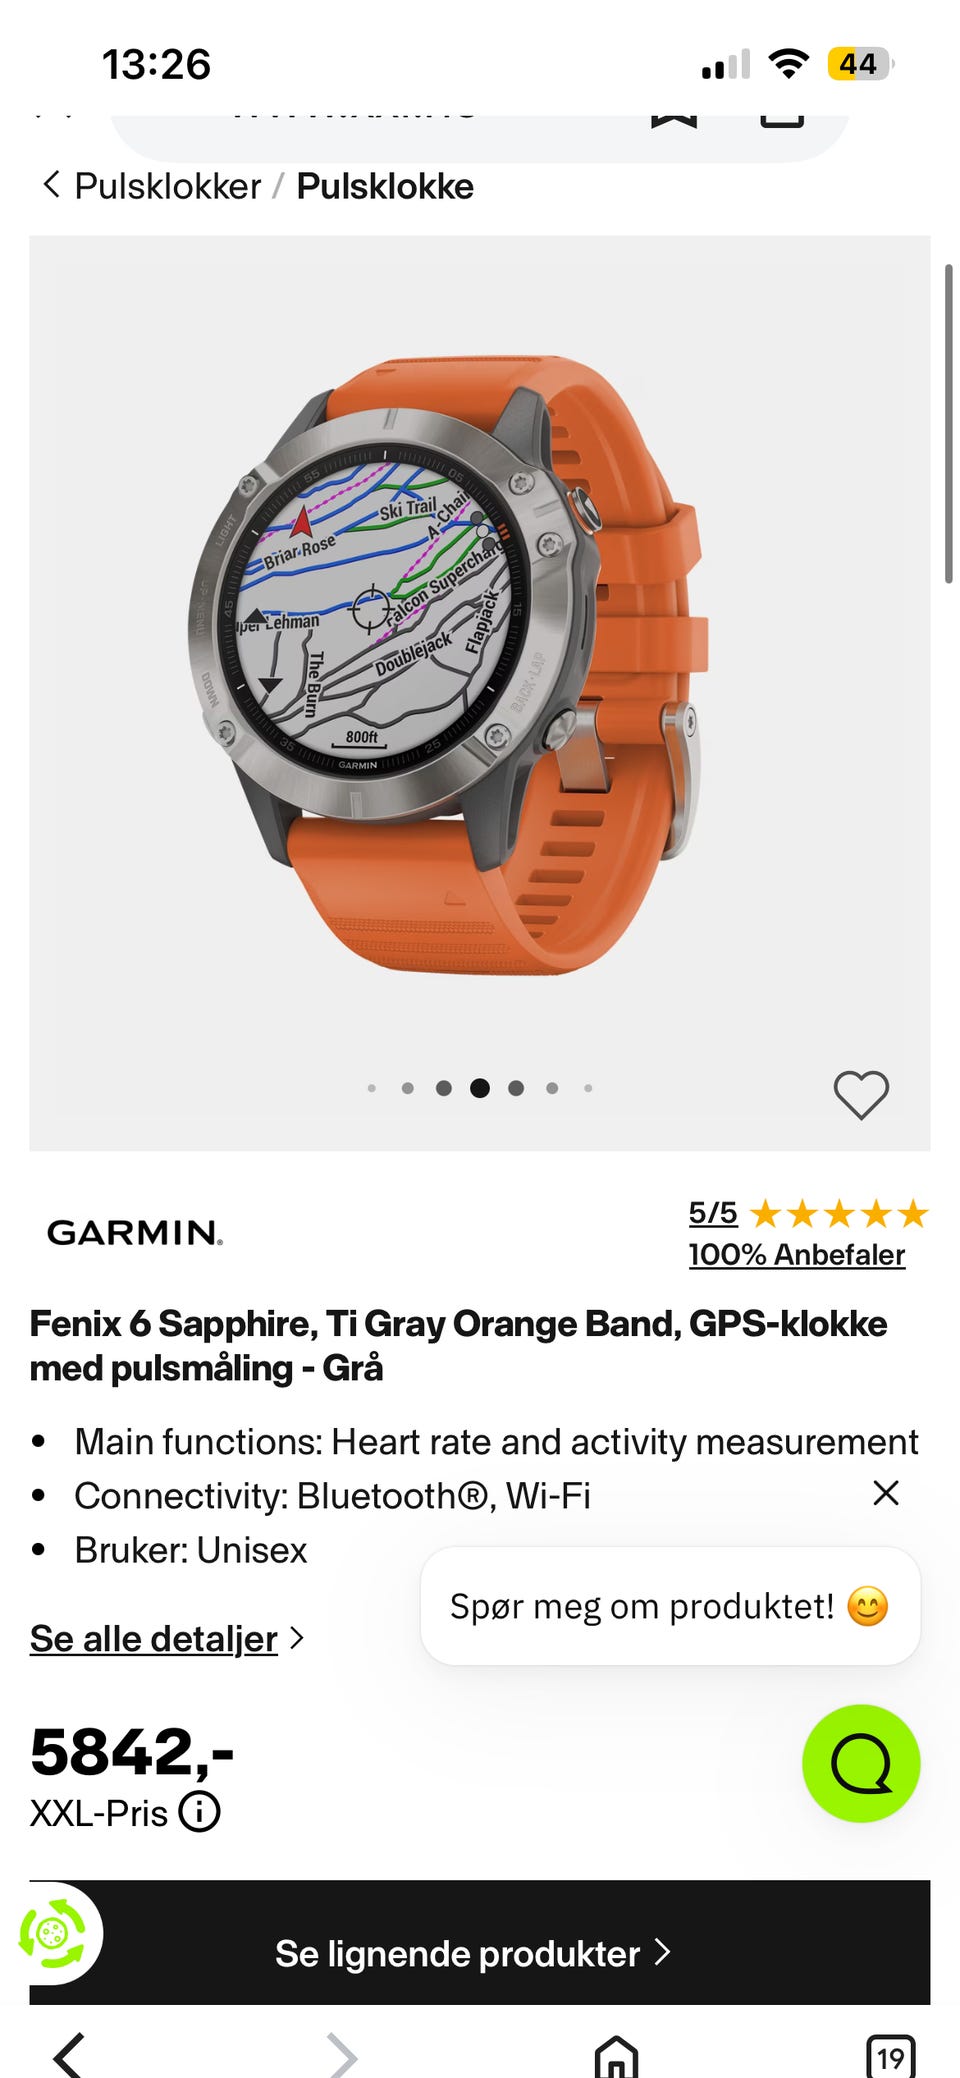Open the tabs counter showing 19
The image size is (960, 2078).
890,2056
